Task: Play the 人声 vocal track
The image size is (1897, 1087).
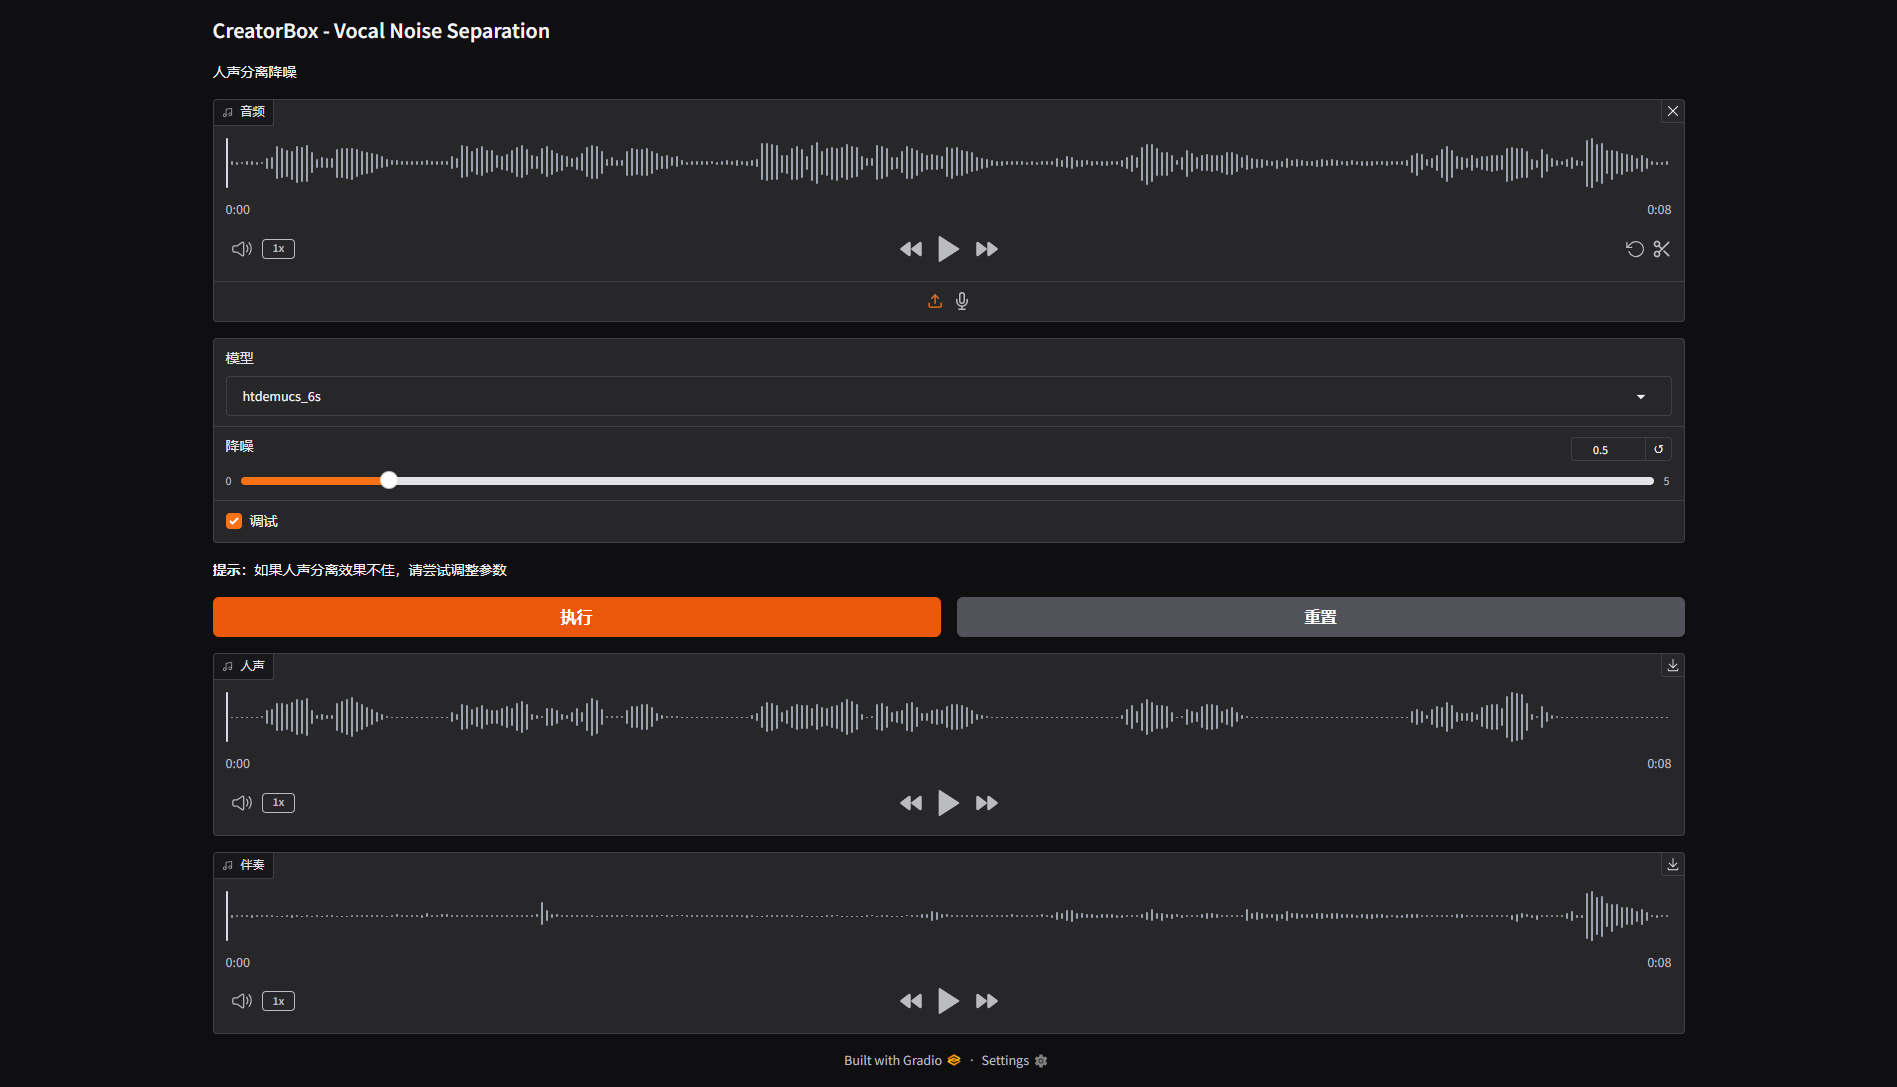Action: coord(948,803)
